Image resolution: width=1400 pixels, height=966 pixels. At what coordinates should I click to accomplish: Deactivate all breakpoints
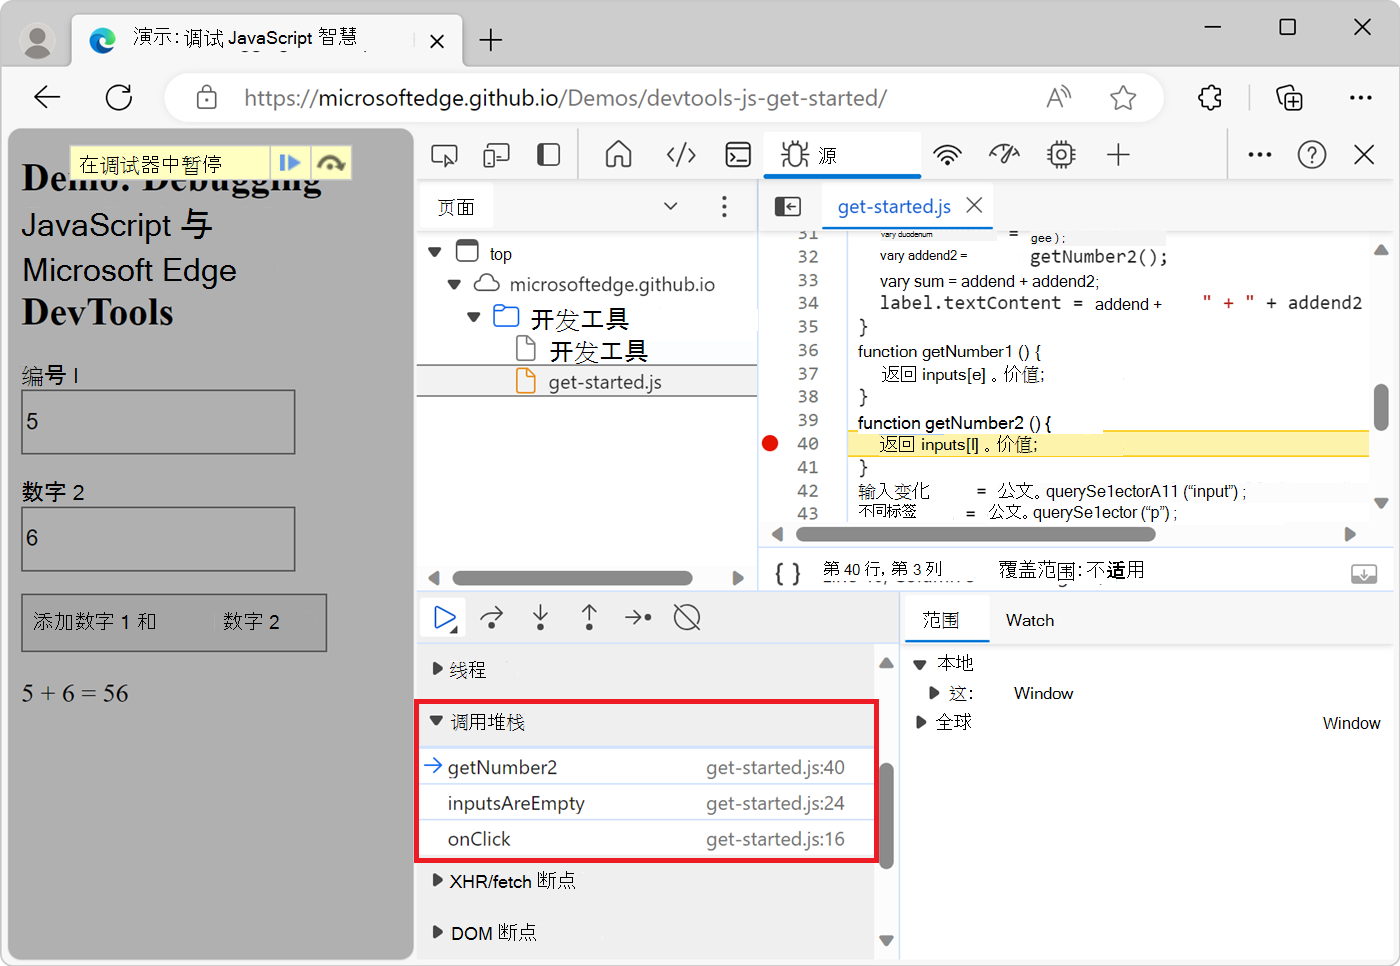(x=687, y=617)
